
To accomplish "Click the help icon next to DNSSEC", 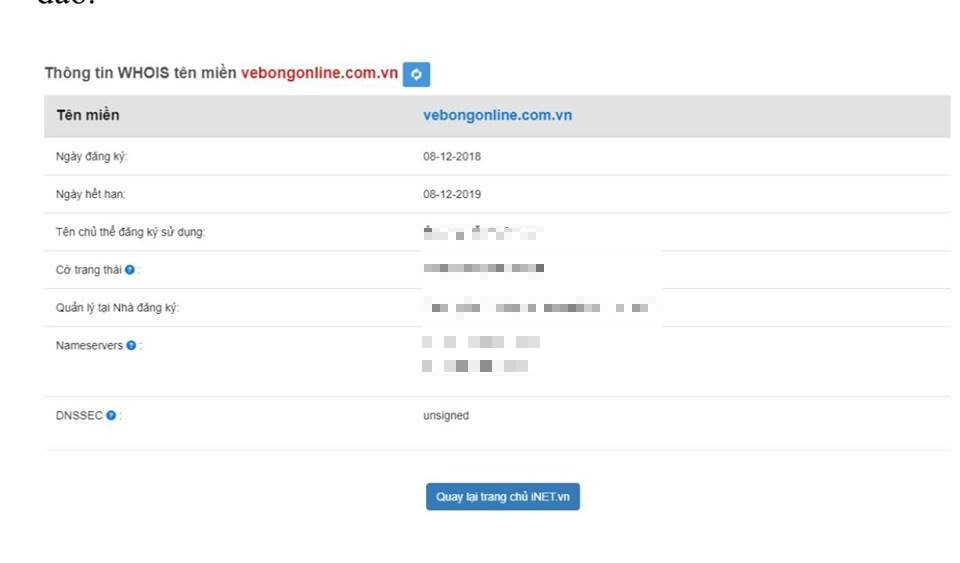I will (x=111, y=416).
